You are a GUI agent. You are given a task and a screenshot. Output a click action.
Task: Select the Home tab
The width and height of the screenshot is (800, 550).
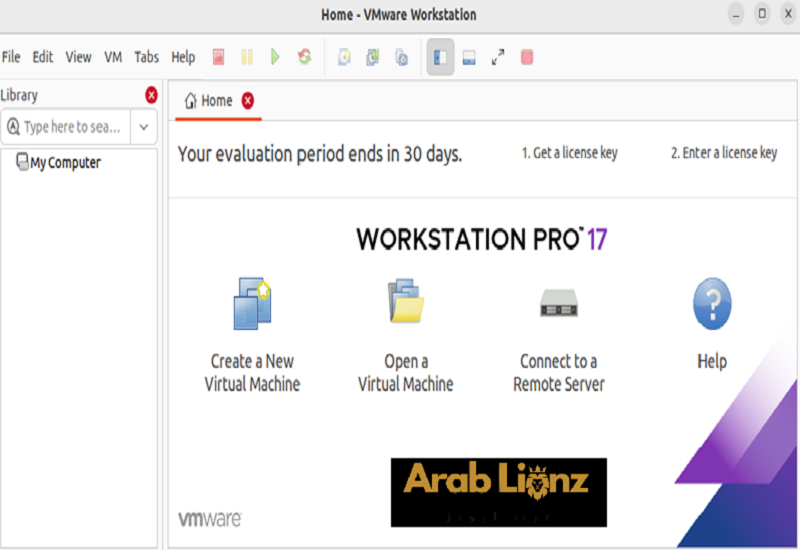[x=218, y=101]
